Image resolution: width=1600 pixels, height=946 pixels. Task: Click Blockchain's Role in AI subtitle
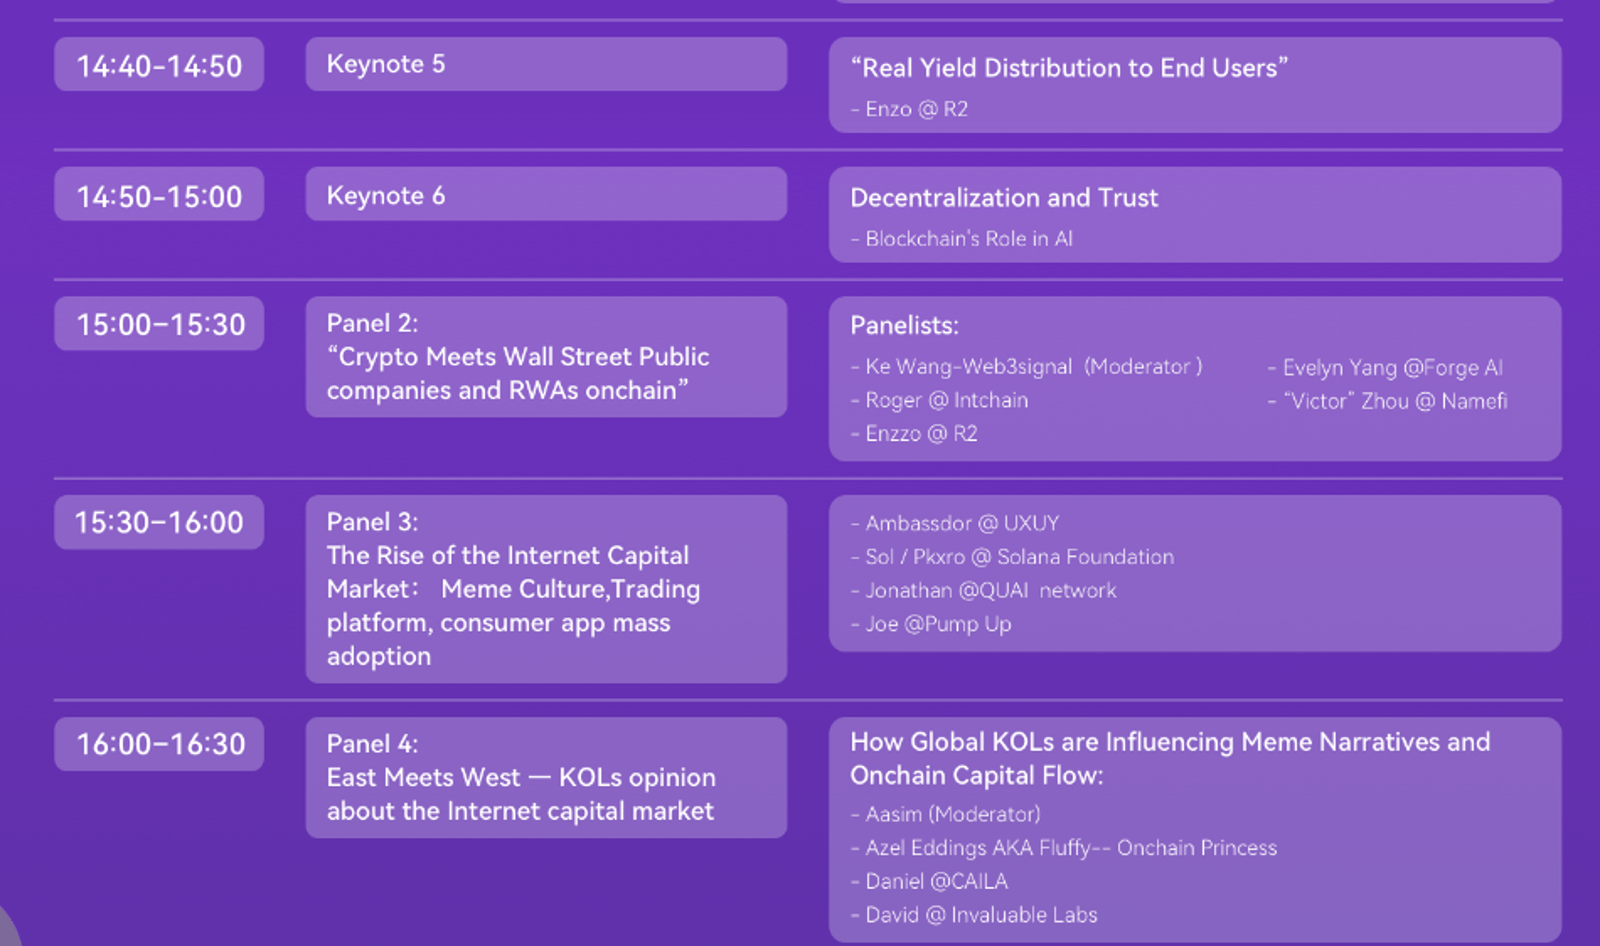tap(962, 239)
